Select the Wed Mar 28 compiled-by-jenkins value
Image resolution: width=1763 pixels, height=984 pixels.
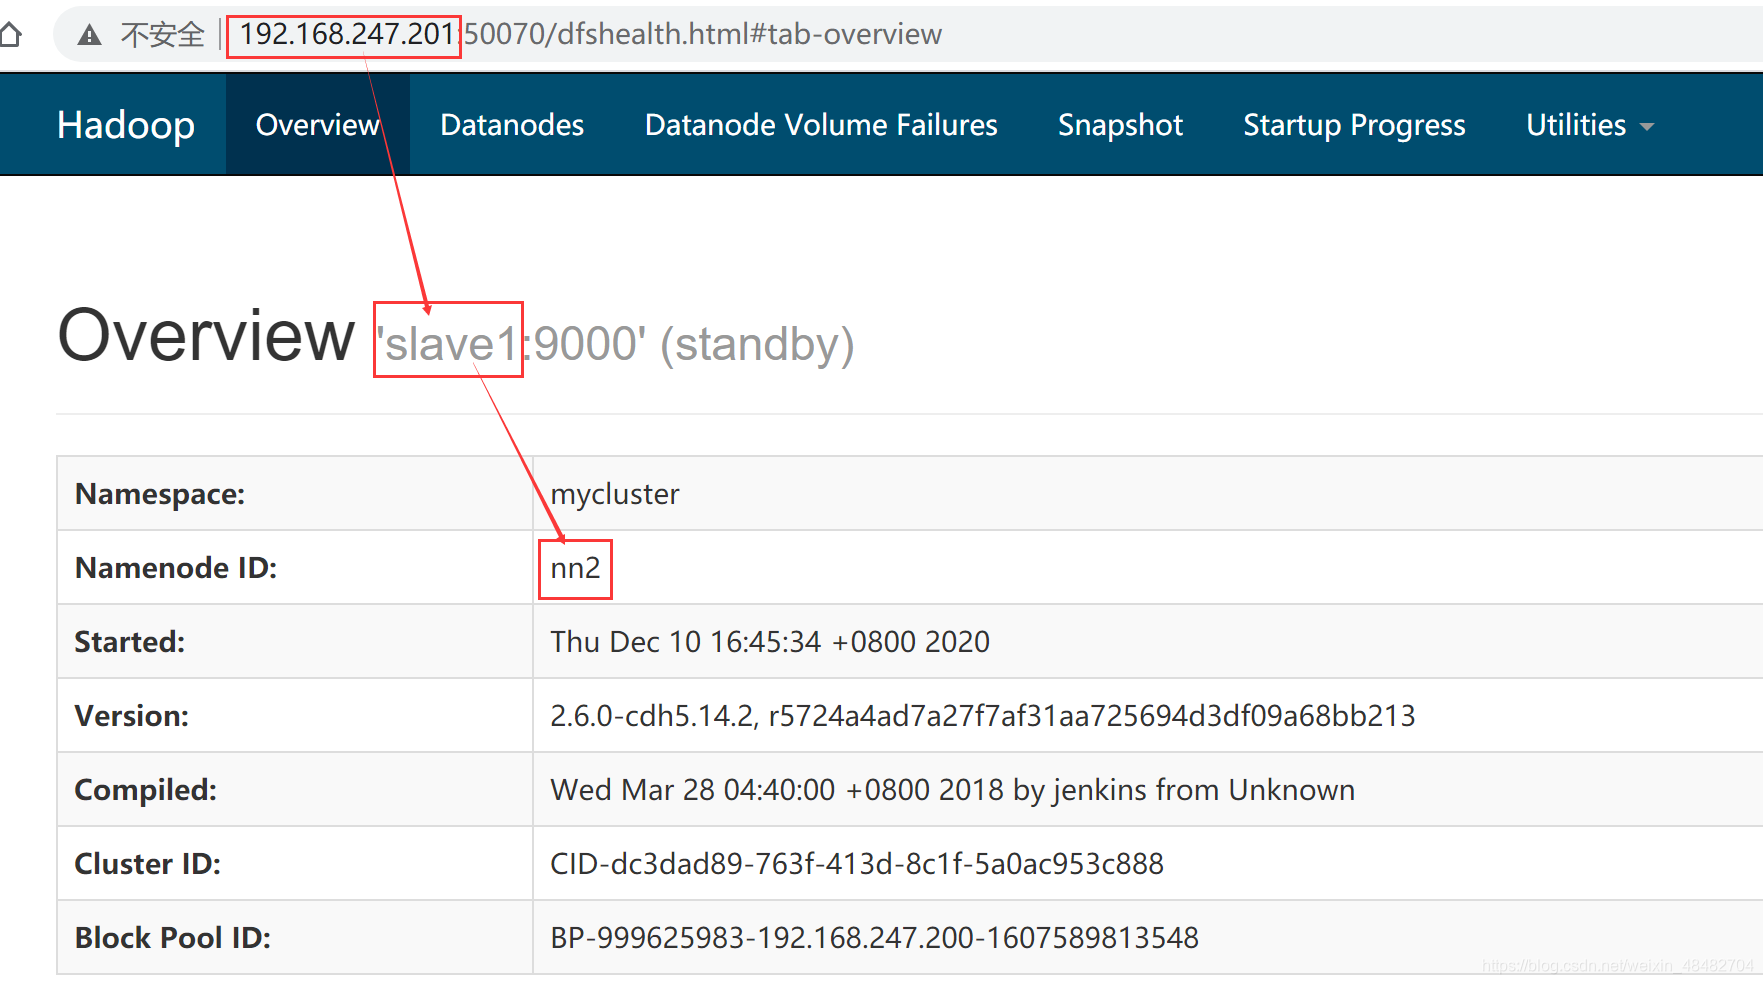coord(952,790)
